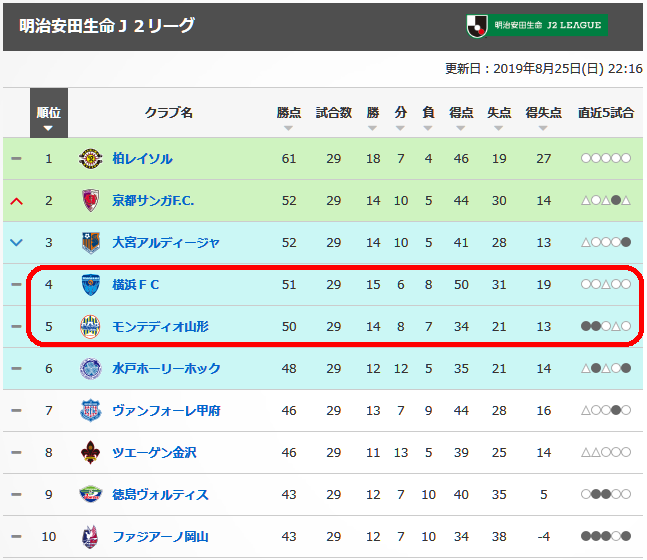The height and width of the screenshot is (560, 647).
Task: Sort by 得点 goals scored column
Action: click(461, 118)
